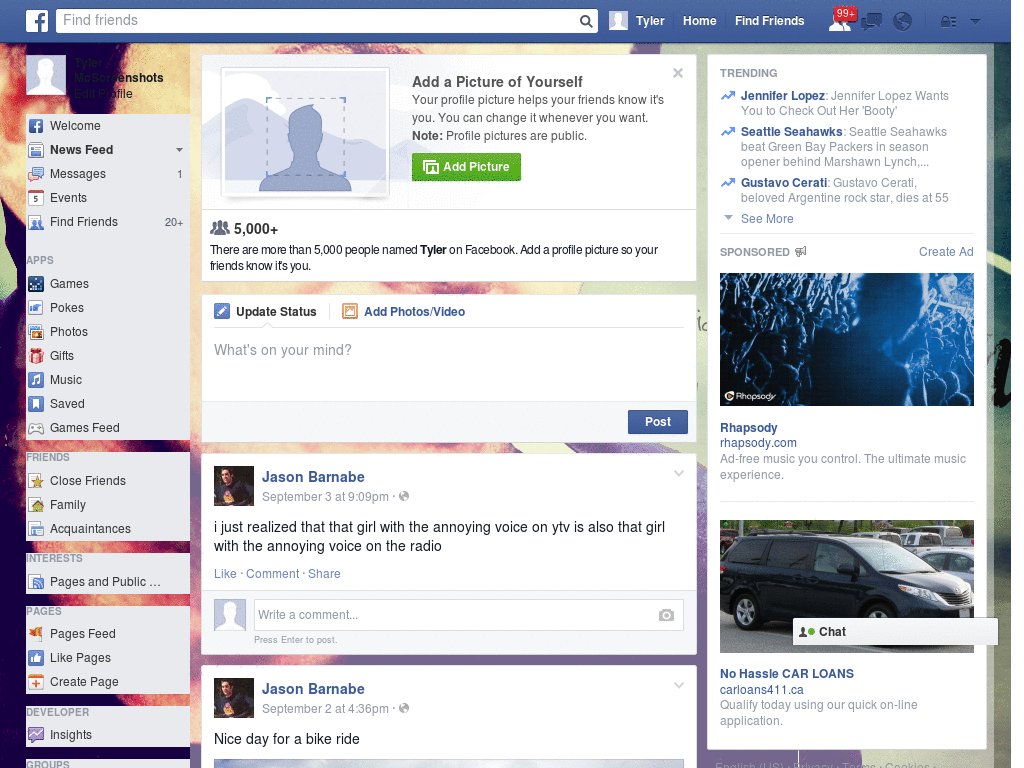Click the Games Feed controller icon

click(36, 428)
